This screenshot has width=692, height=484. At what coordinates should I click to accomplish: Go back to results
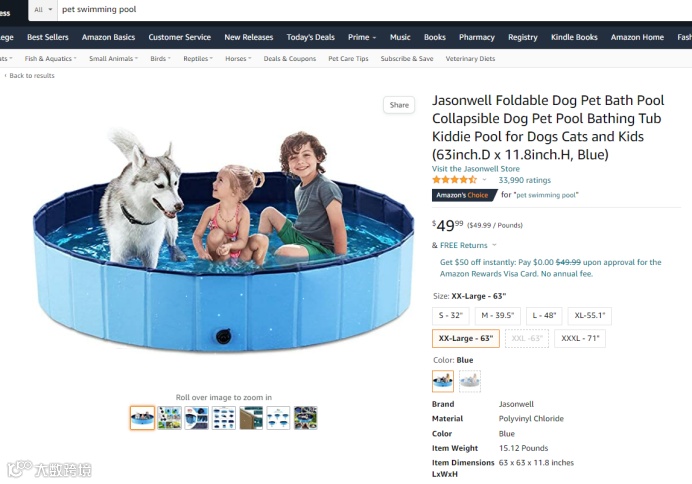click(x=30, y=75)
